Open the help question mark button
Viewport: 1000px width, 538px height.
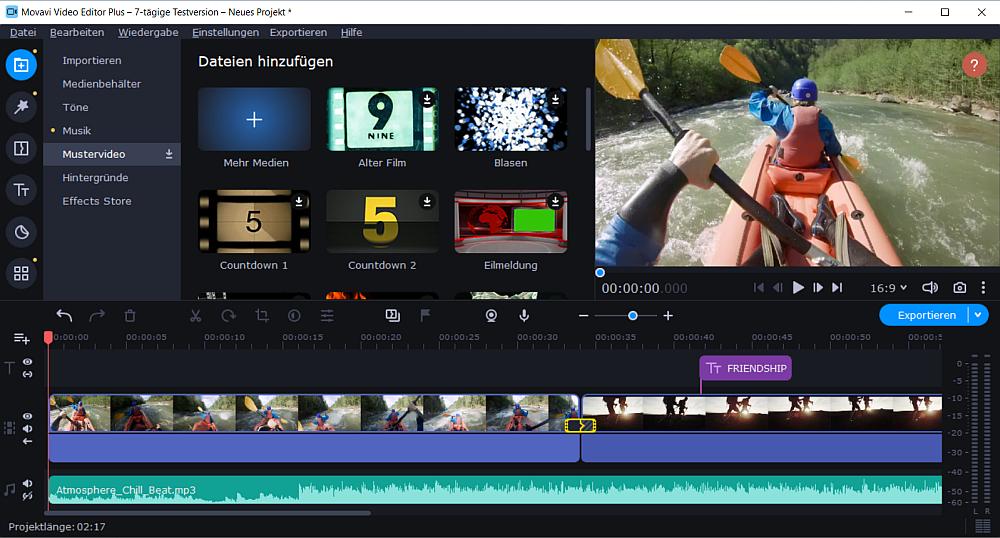[x=974, y=64]
